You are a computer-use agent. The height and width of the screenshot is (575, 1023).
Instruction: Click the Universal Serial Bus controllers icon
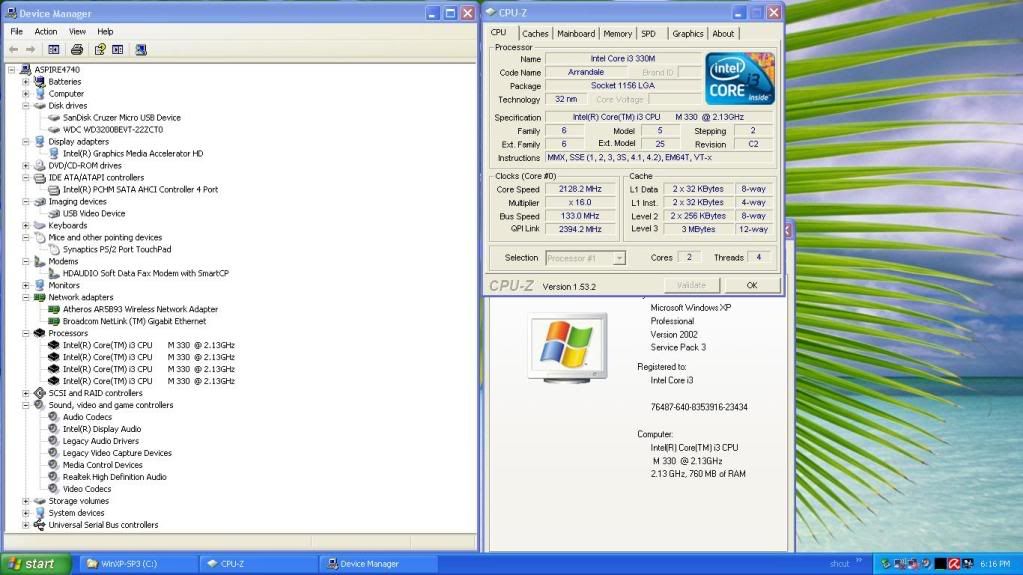[x=40, y=525]
